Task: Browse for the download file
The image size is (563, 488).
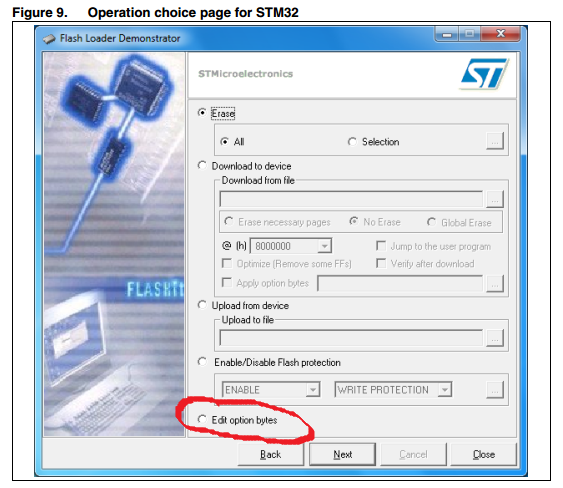Action: pyautogui.click(x=495, y=199)
